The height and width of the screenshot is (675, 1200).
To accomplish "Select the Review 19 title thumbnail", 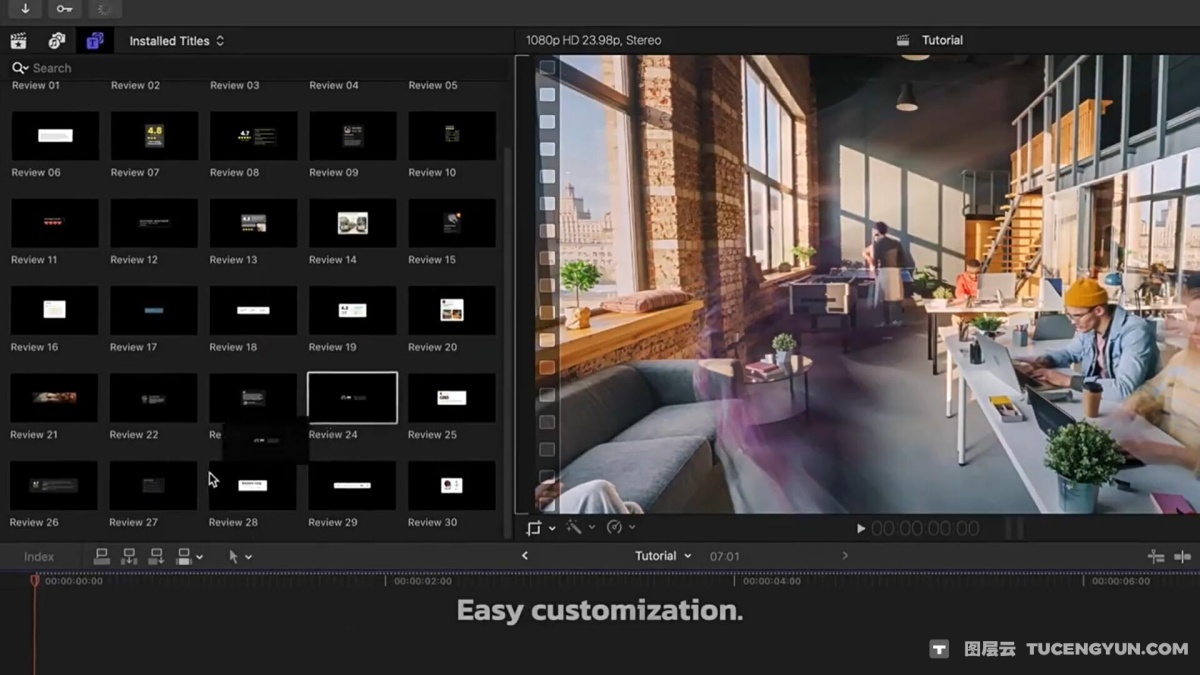I will click(352, 311).
